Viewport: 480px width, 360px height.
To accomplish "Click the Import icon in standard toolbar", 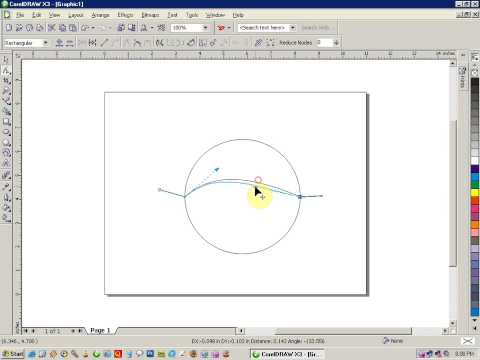I will (121, 28).
